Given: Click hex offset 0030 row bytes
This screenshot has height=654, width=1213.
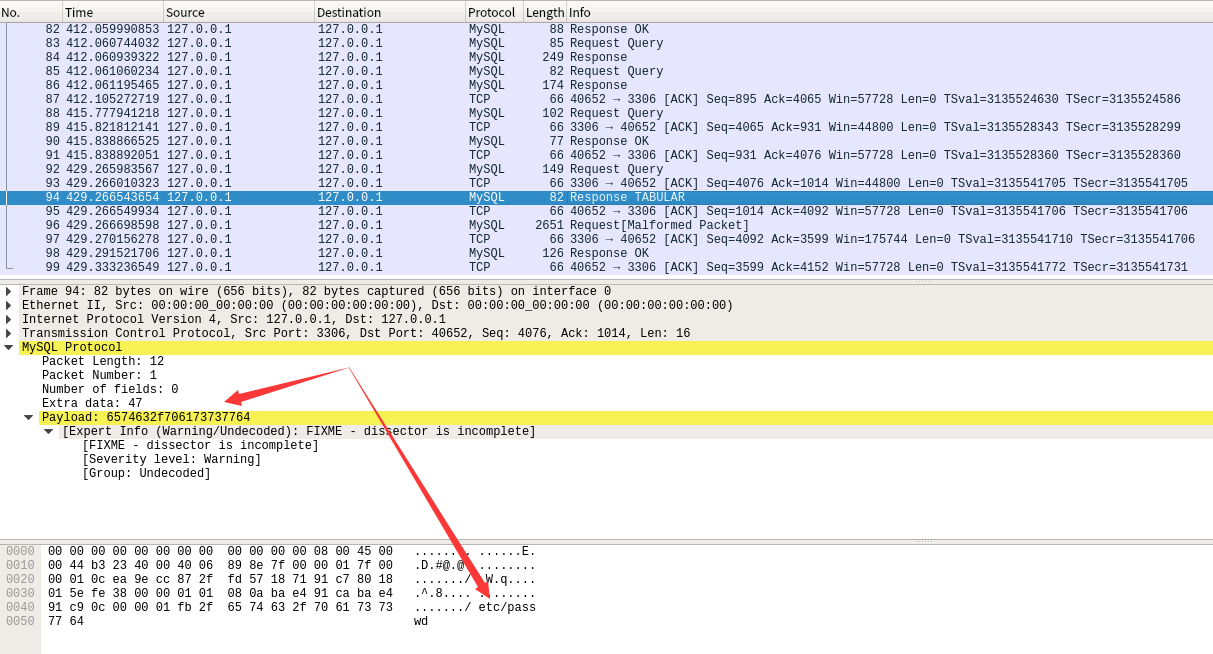Looking at the screenshot, I should point(220,594).
